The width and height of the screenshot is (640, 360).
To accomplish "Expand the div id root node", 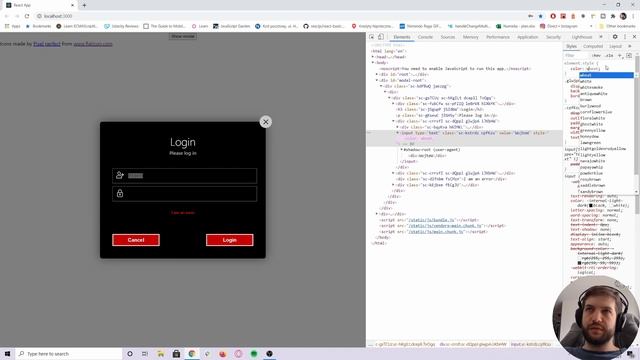I will [x=377, y=75].
